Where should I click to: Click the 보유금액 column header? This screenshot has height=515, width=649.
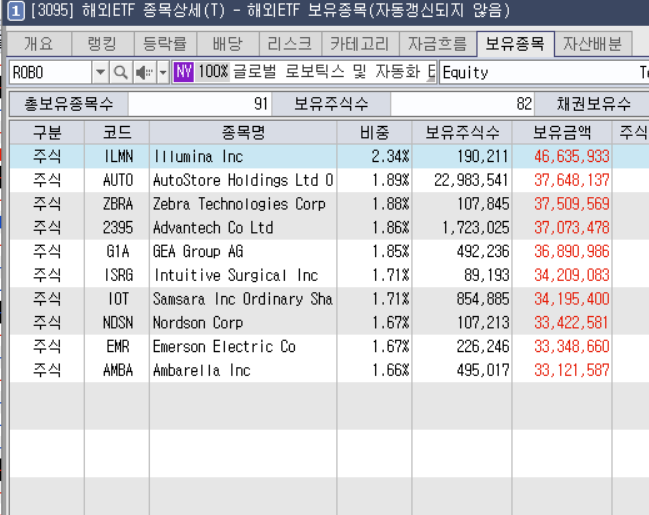click(562, 132)
